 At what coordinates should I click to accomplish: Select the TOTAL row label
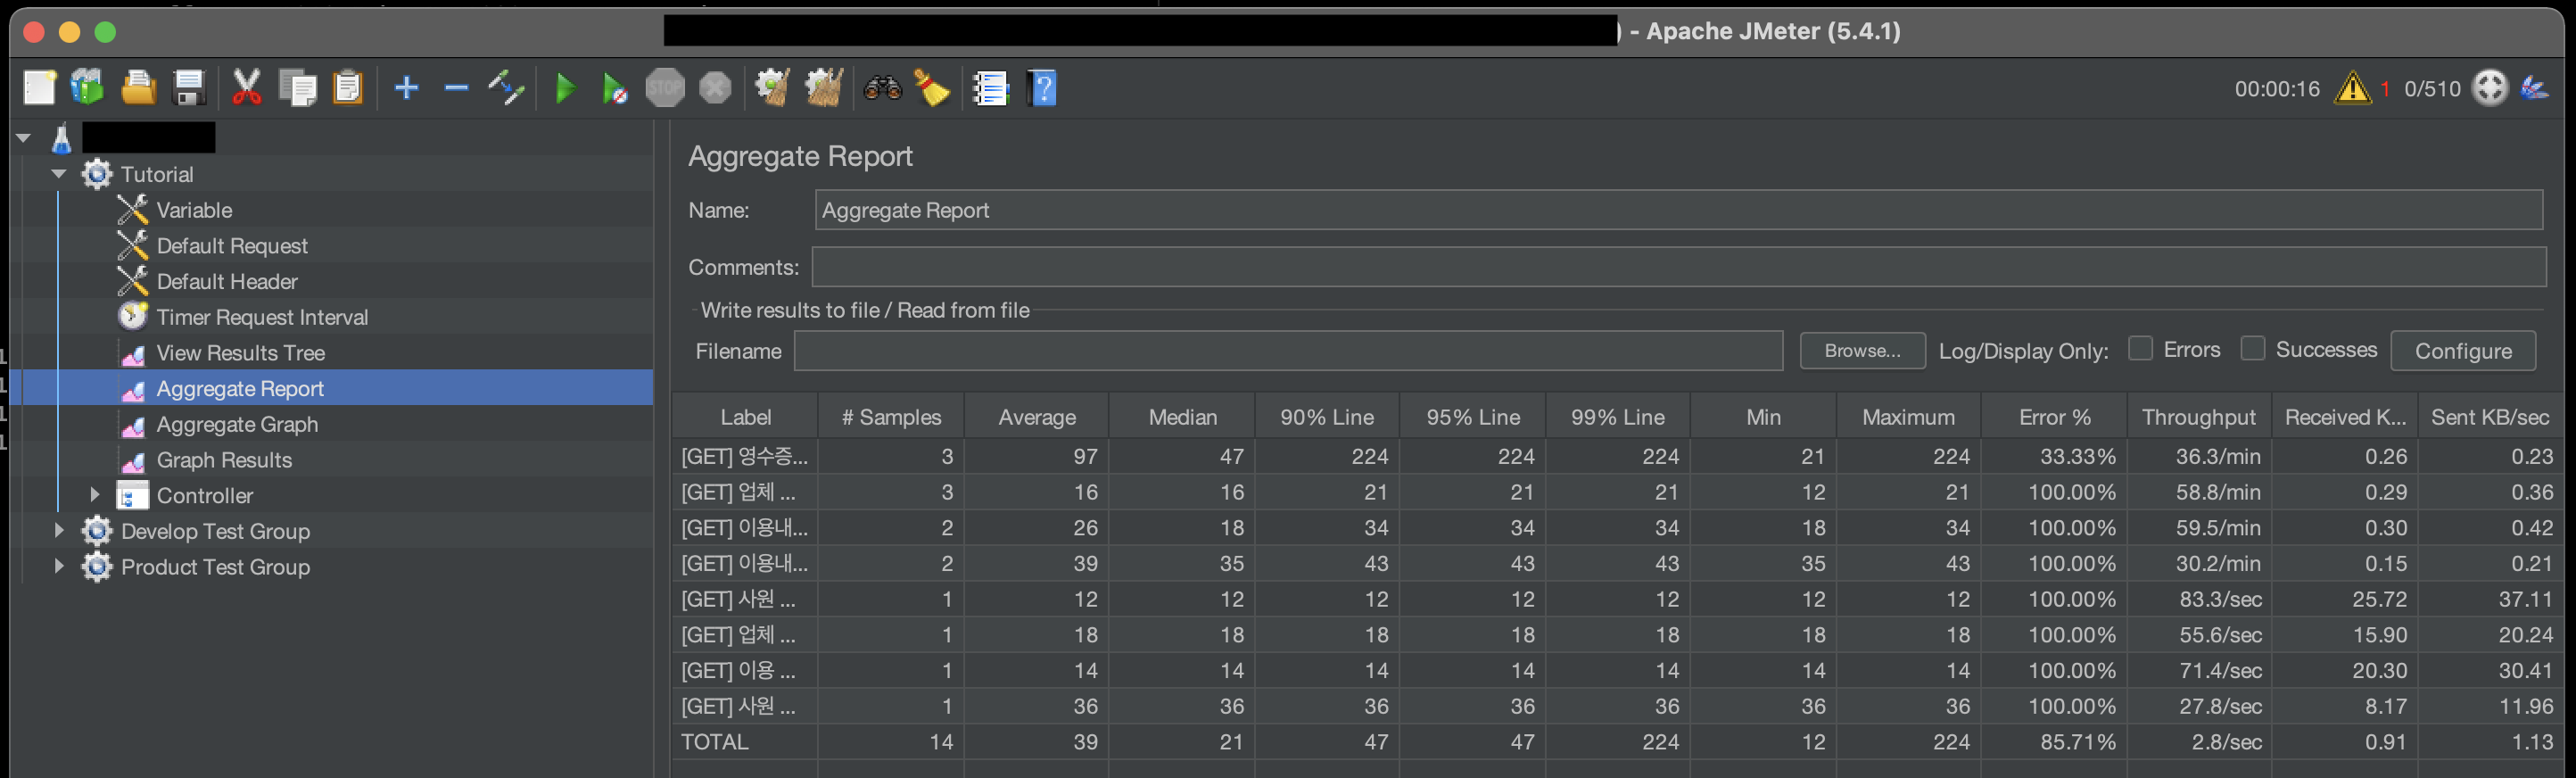pos(745,742)
